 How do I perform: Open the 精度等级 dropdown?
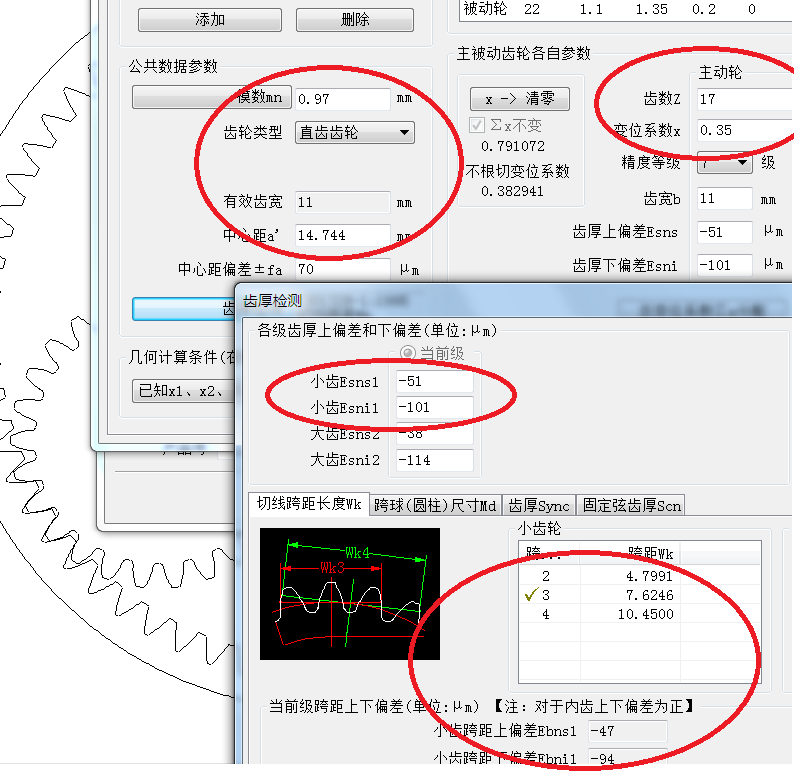coord(724,162)
